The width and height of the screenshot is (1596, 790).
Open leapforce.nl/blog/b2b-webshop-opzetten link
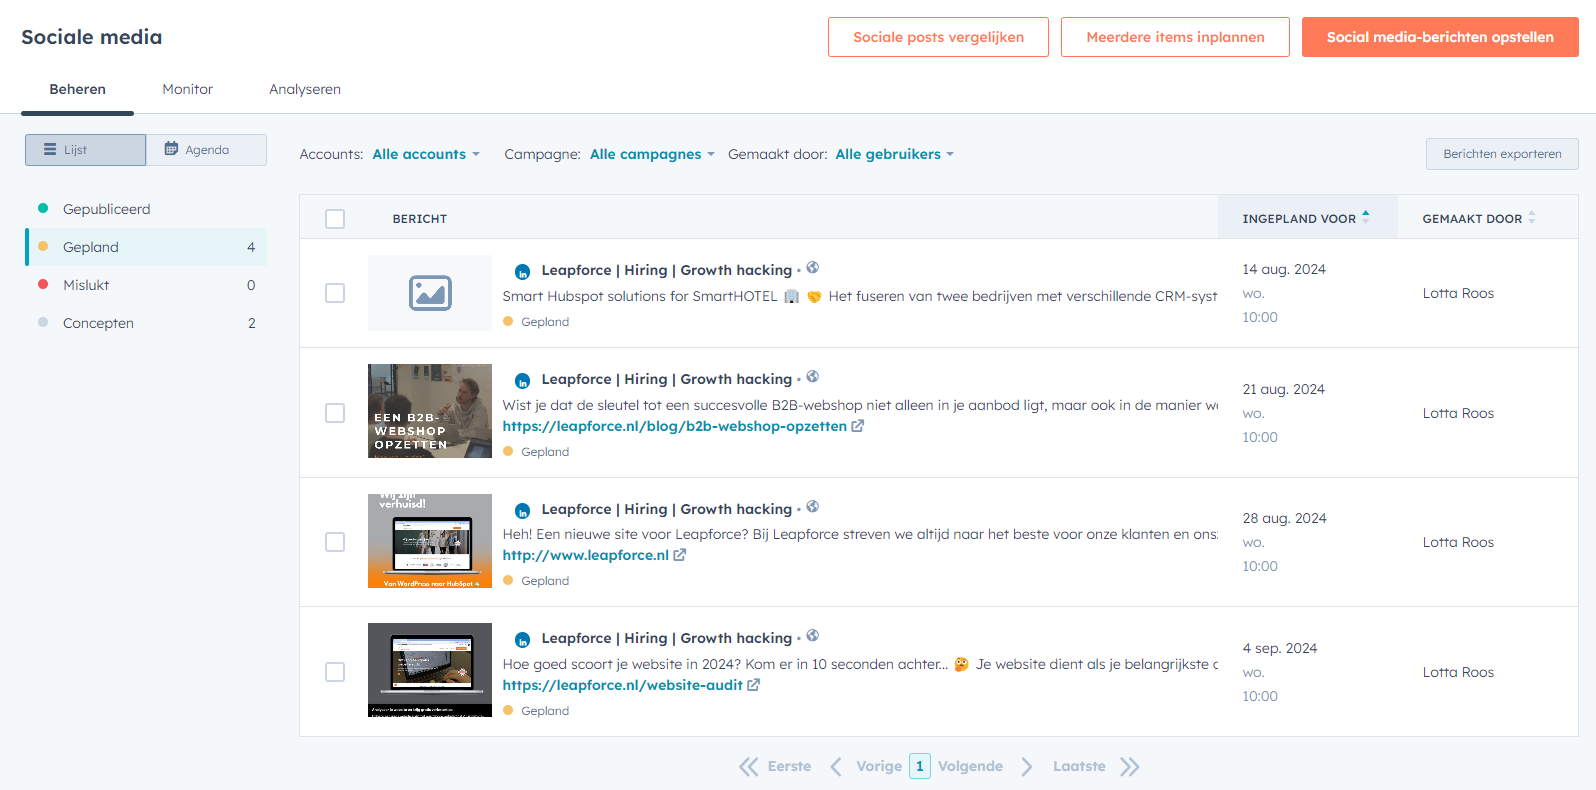pyautogui.click(x=674, y=426)
